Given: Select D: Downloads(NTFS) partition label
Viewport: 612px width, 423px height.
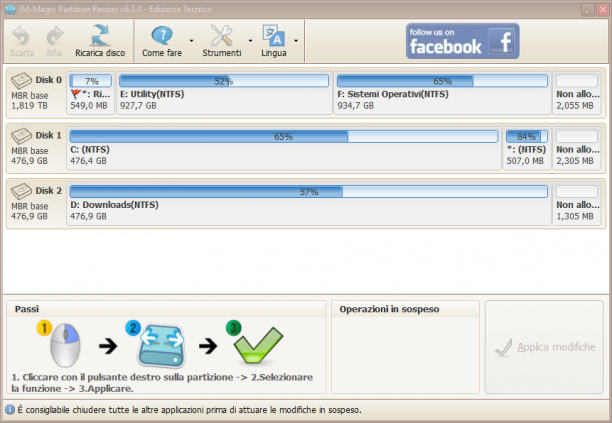Looking at the screenshot, I should tap(114, 205).
